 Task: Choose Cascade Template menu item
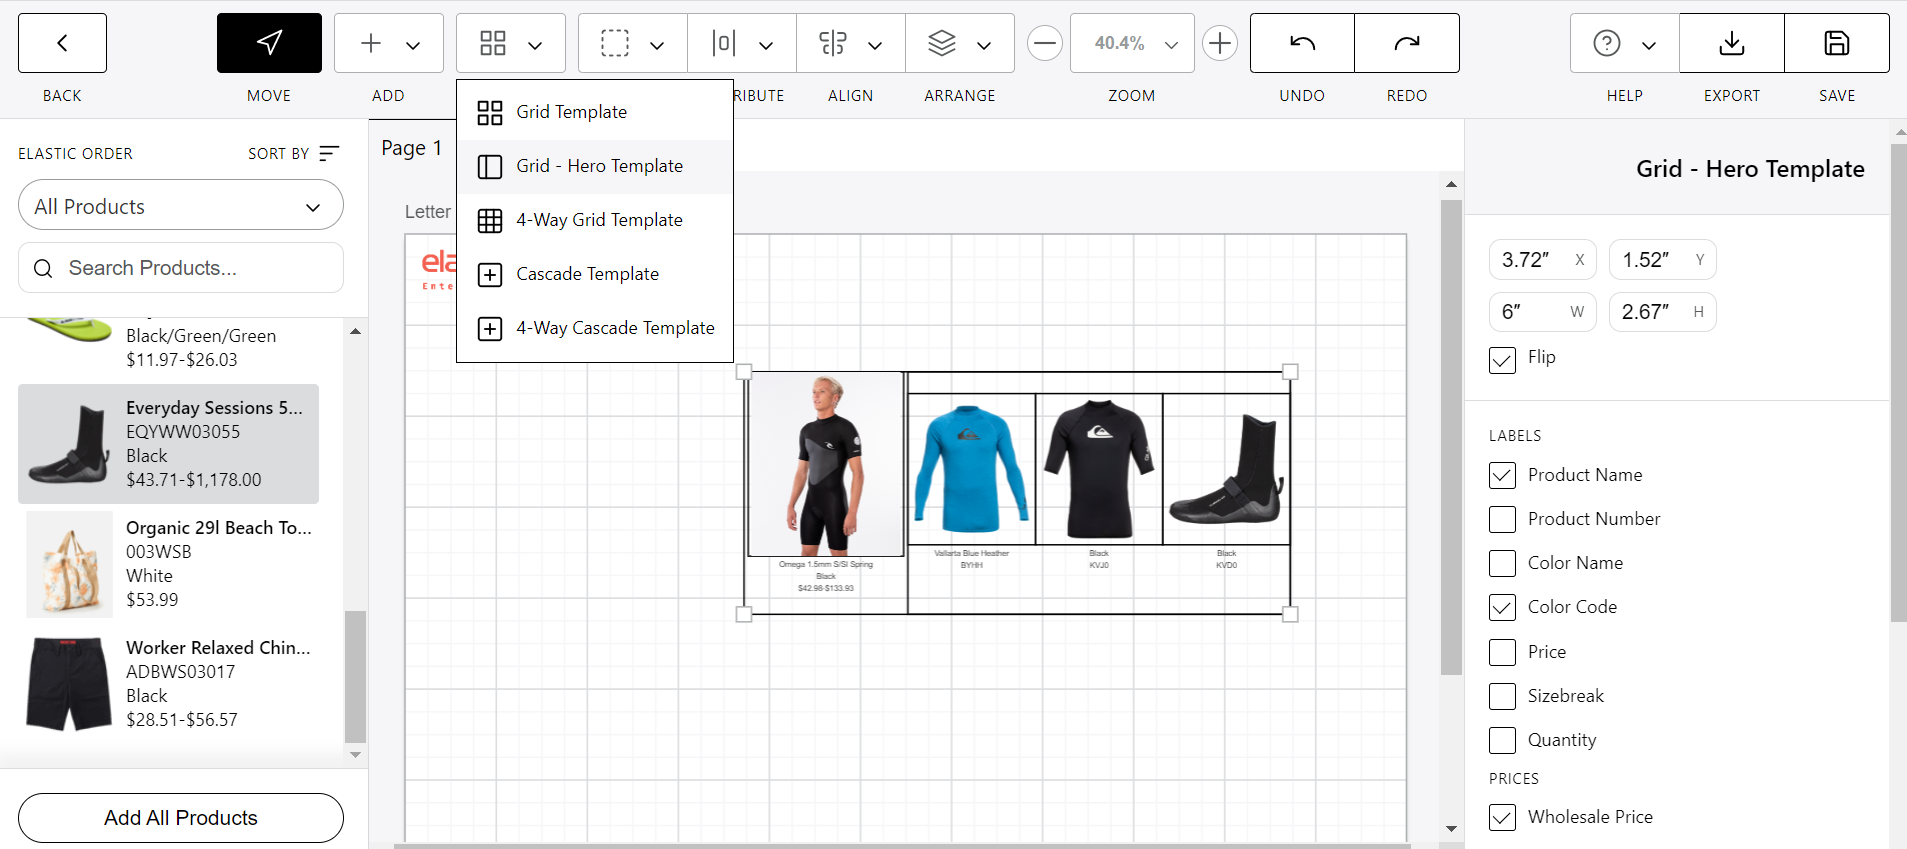click(x=587, y=274)
